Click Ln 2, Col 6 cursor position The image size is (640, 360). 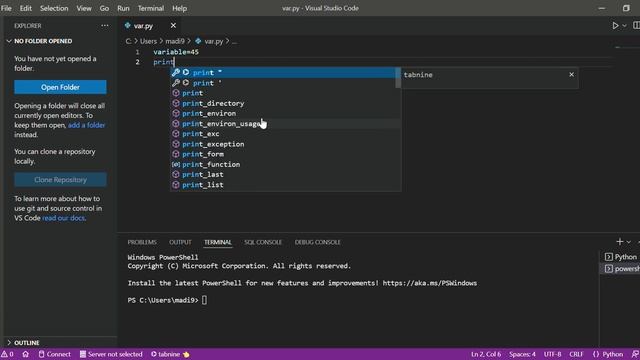coord(486,354)
